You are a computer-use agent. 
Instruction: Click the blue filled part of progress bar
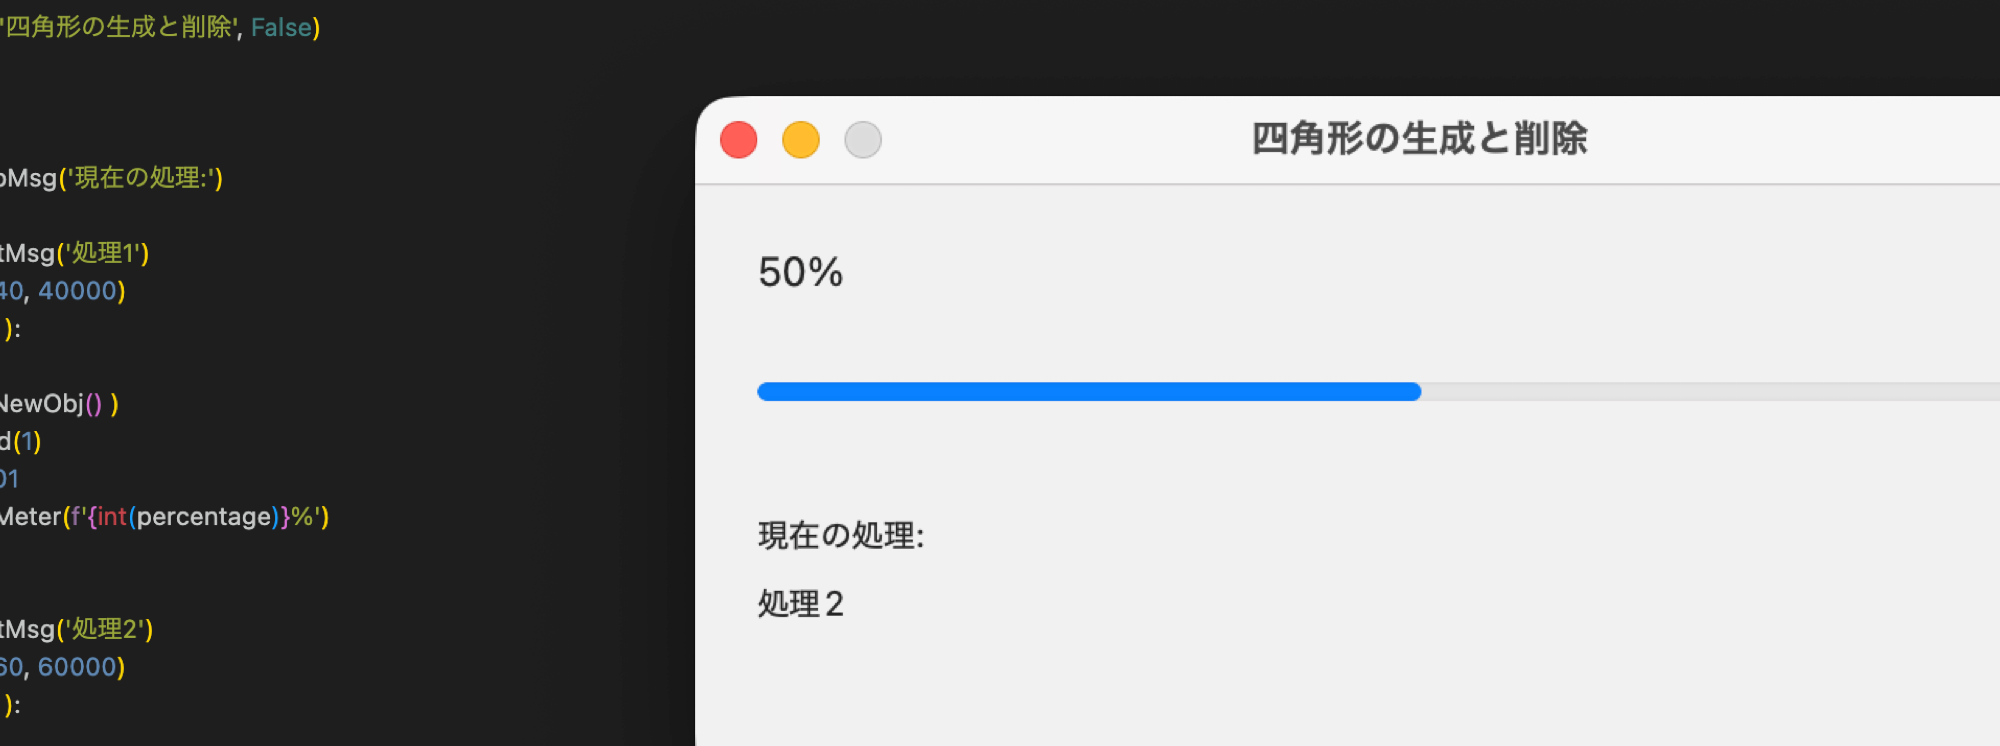pos(1088,392)
